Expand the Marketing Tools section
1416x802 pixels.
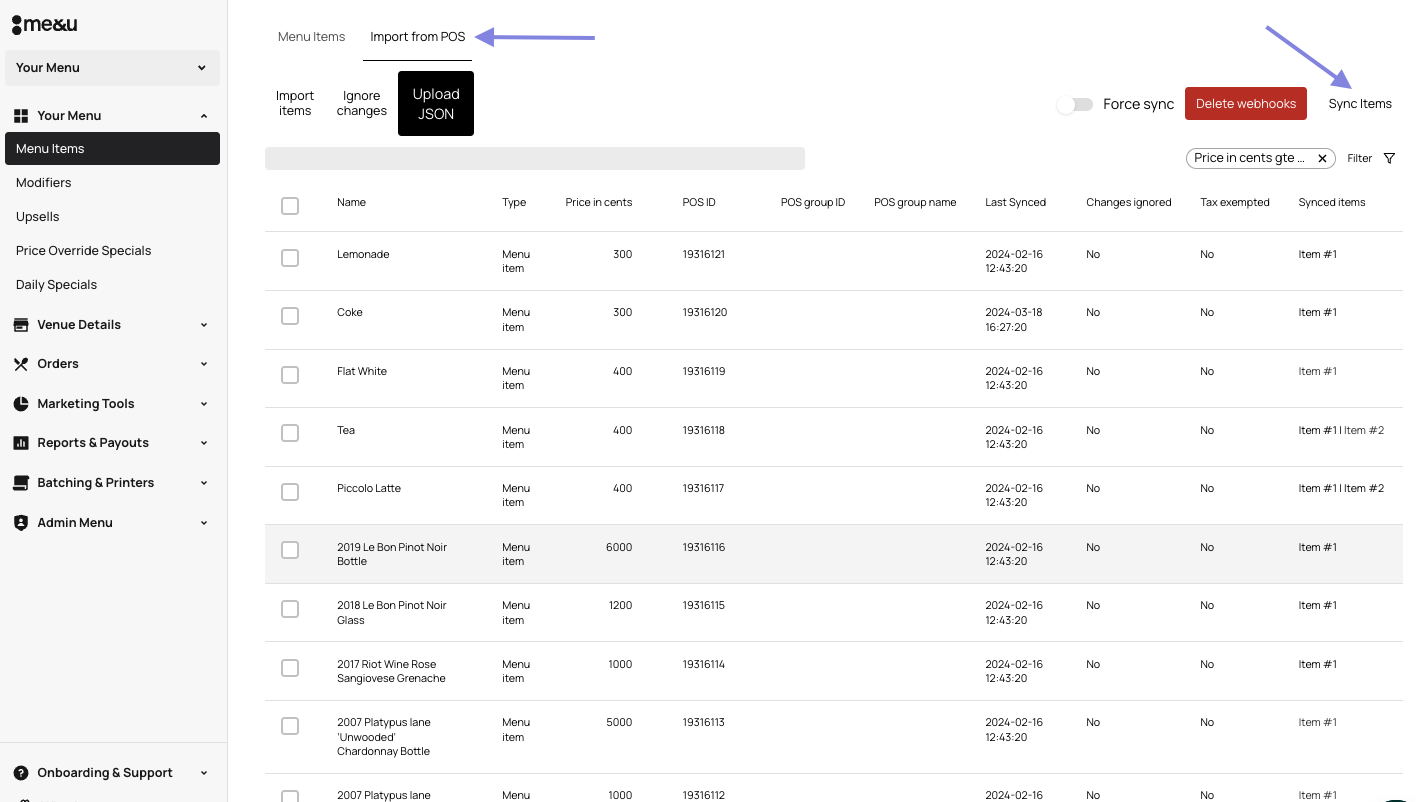[x=204, y=404]
